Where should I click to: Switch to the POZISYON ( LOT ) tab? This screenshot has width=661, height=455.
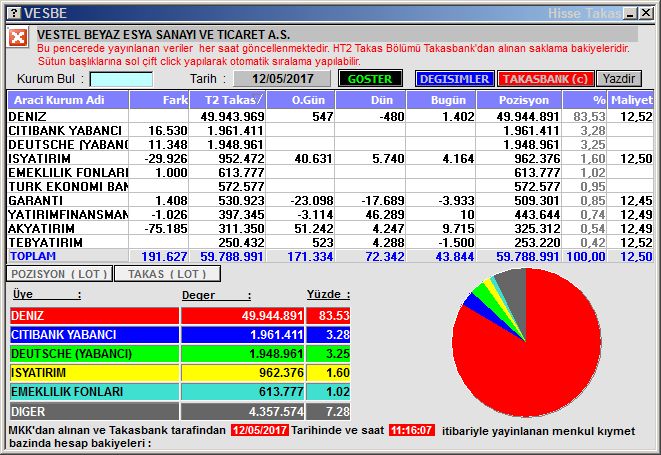[59, 274]
